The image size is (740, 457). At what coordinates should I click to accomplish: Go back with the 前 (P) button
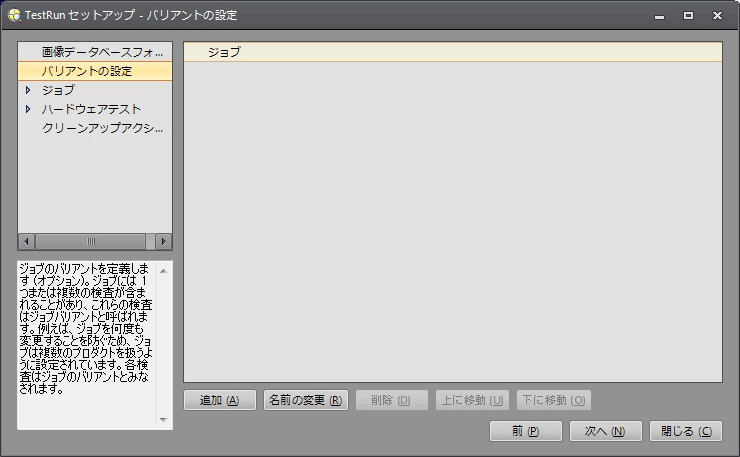click(x=525, y=431)
